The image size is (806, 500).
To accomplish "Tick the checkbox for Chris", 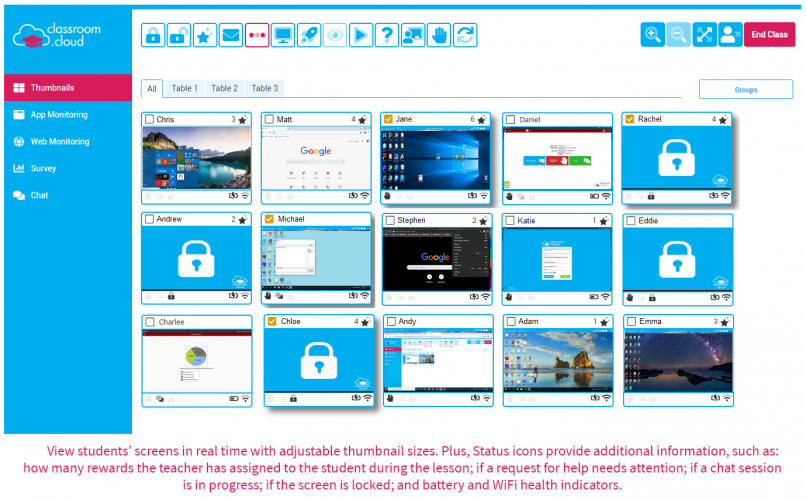I will coord(149,119).
